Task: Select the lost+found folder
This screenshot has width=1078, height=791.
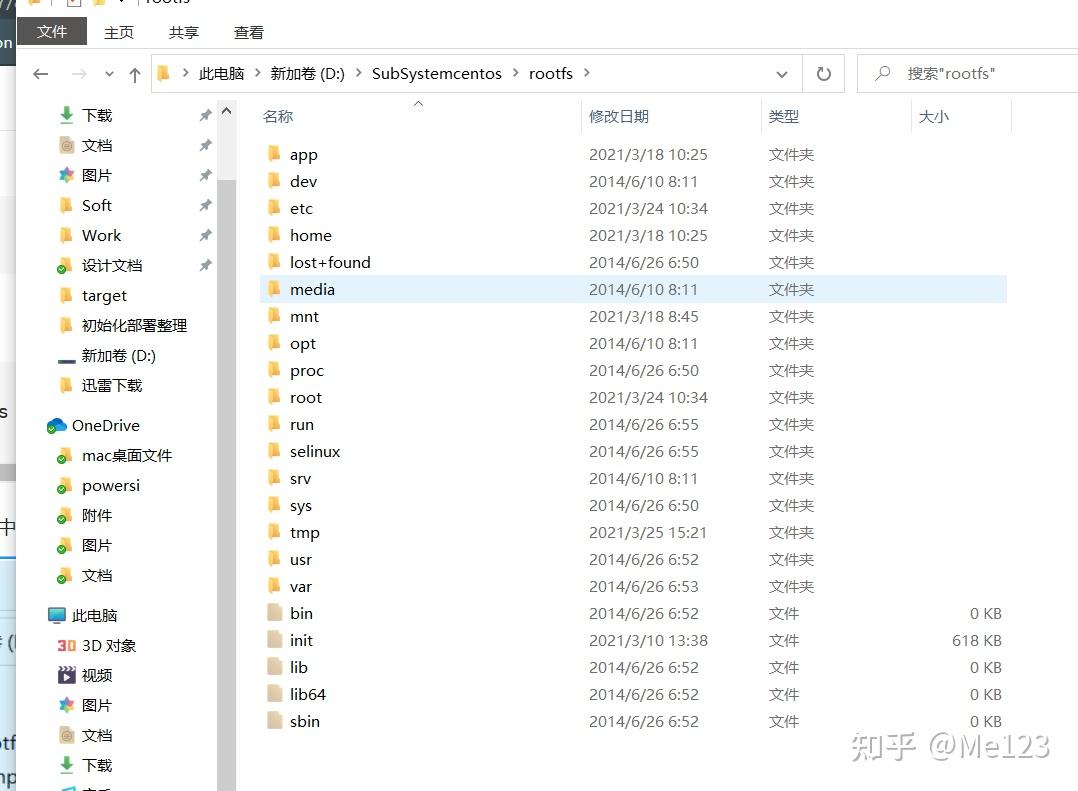Action: click(329, 262)
